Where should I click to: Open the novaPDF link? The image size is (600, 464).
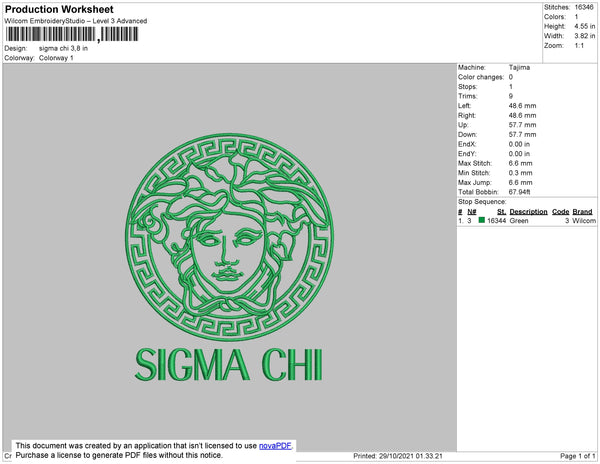tap(275, 446)
